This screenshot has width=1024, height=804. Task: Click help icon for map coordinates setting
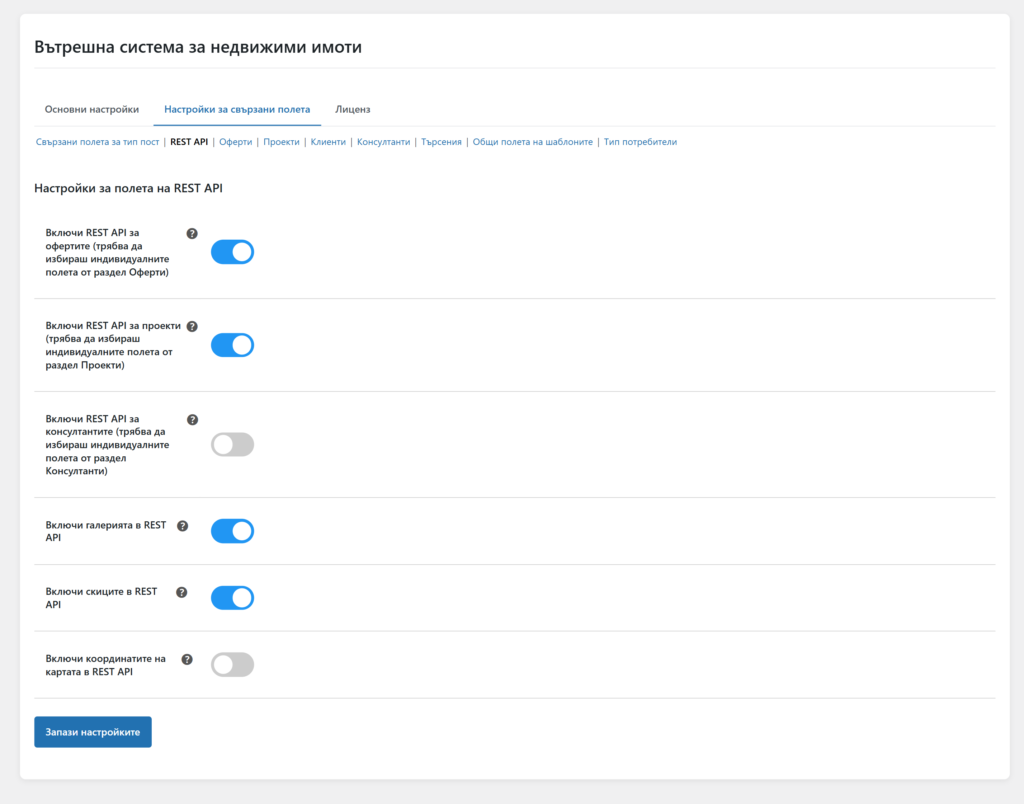click(x=187, y=659)
